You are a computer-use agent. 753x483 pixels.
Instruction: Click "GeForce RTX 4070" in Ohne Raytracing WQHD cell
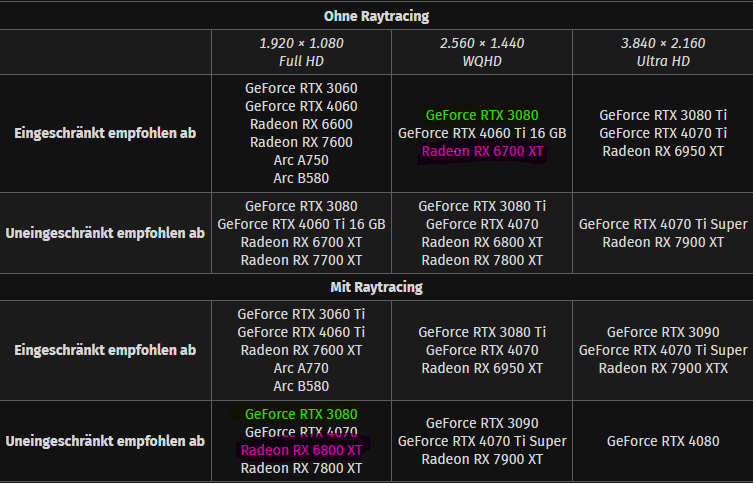[482, 224]
